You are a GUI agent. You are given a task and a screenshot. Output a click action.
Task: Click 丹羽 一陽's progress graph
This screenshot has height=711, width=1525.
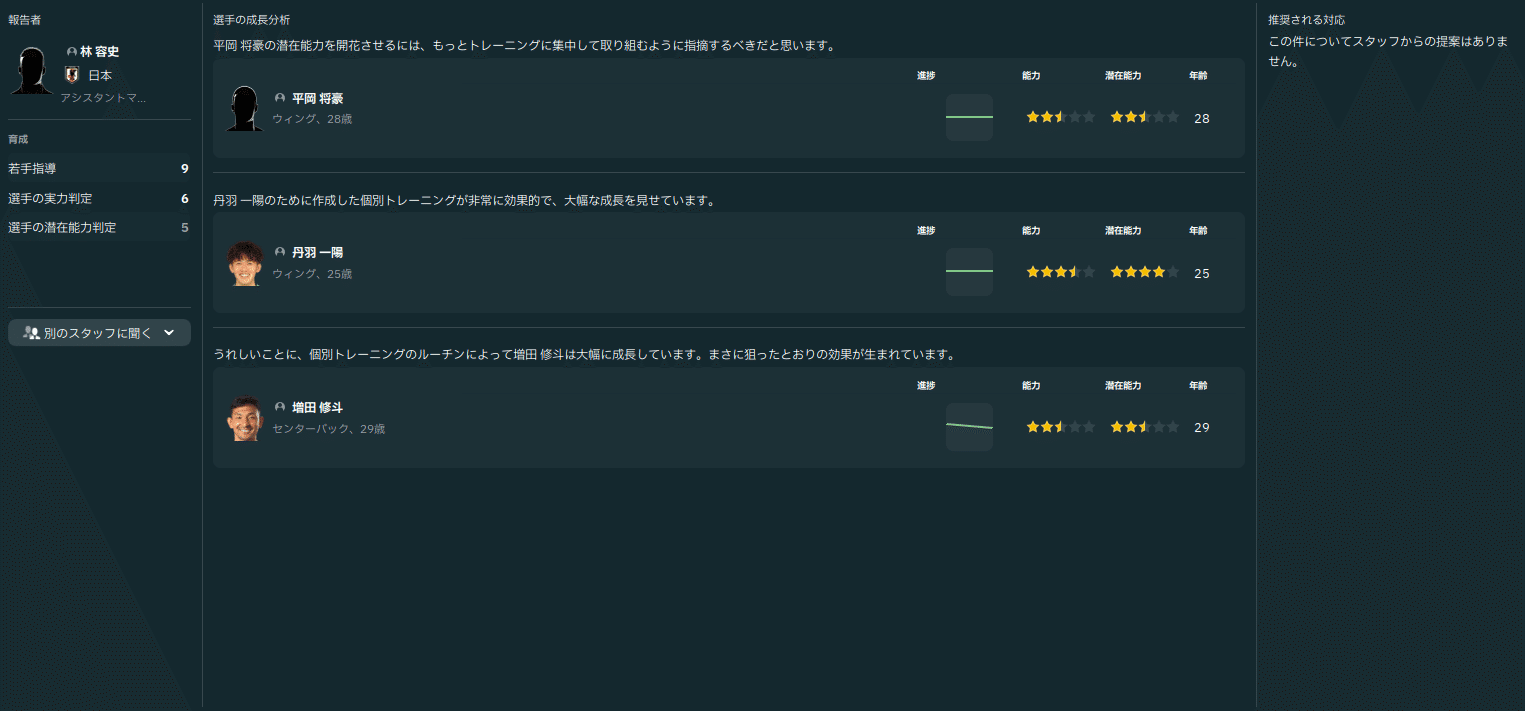coord(969,272)
